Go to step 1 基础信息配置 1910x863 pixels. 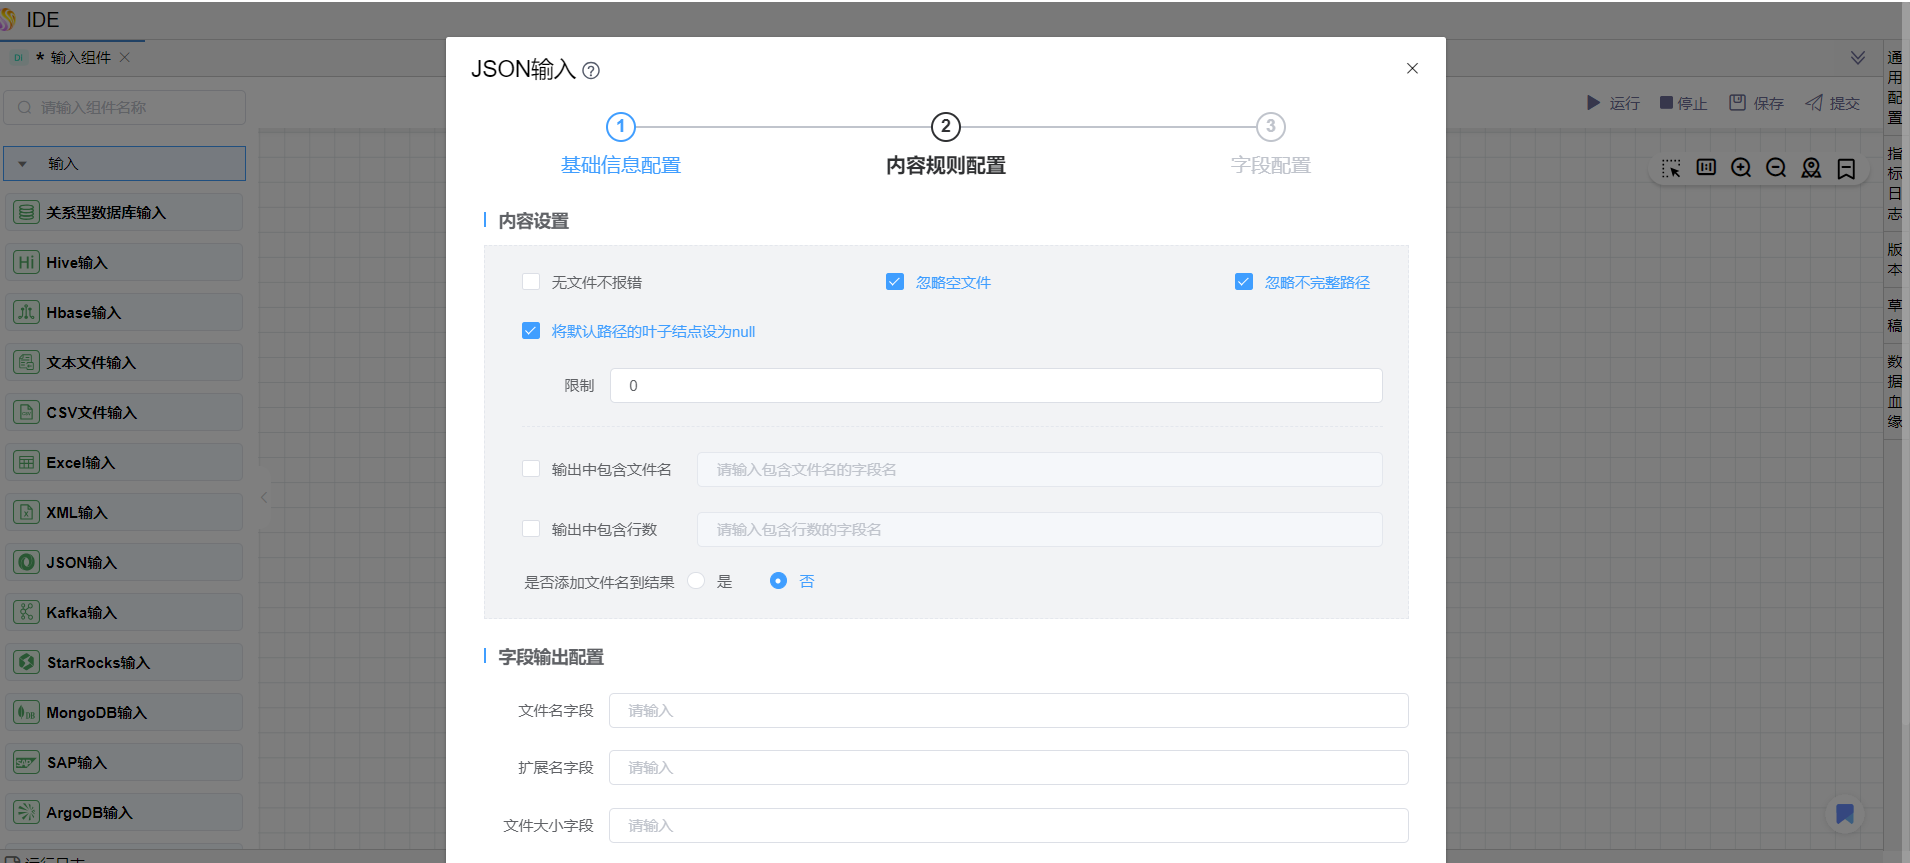(620, 127)
